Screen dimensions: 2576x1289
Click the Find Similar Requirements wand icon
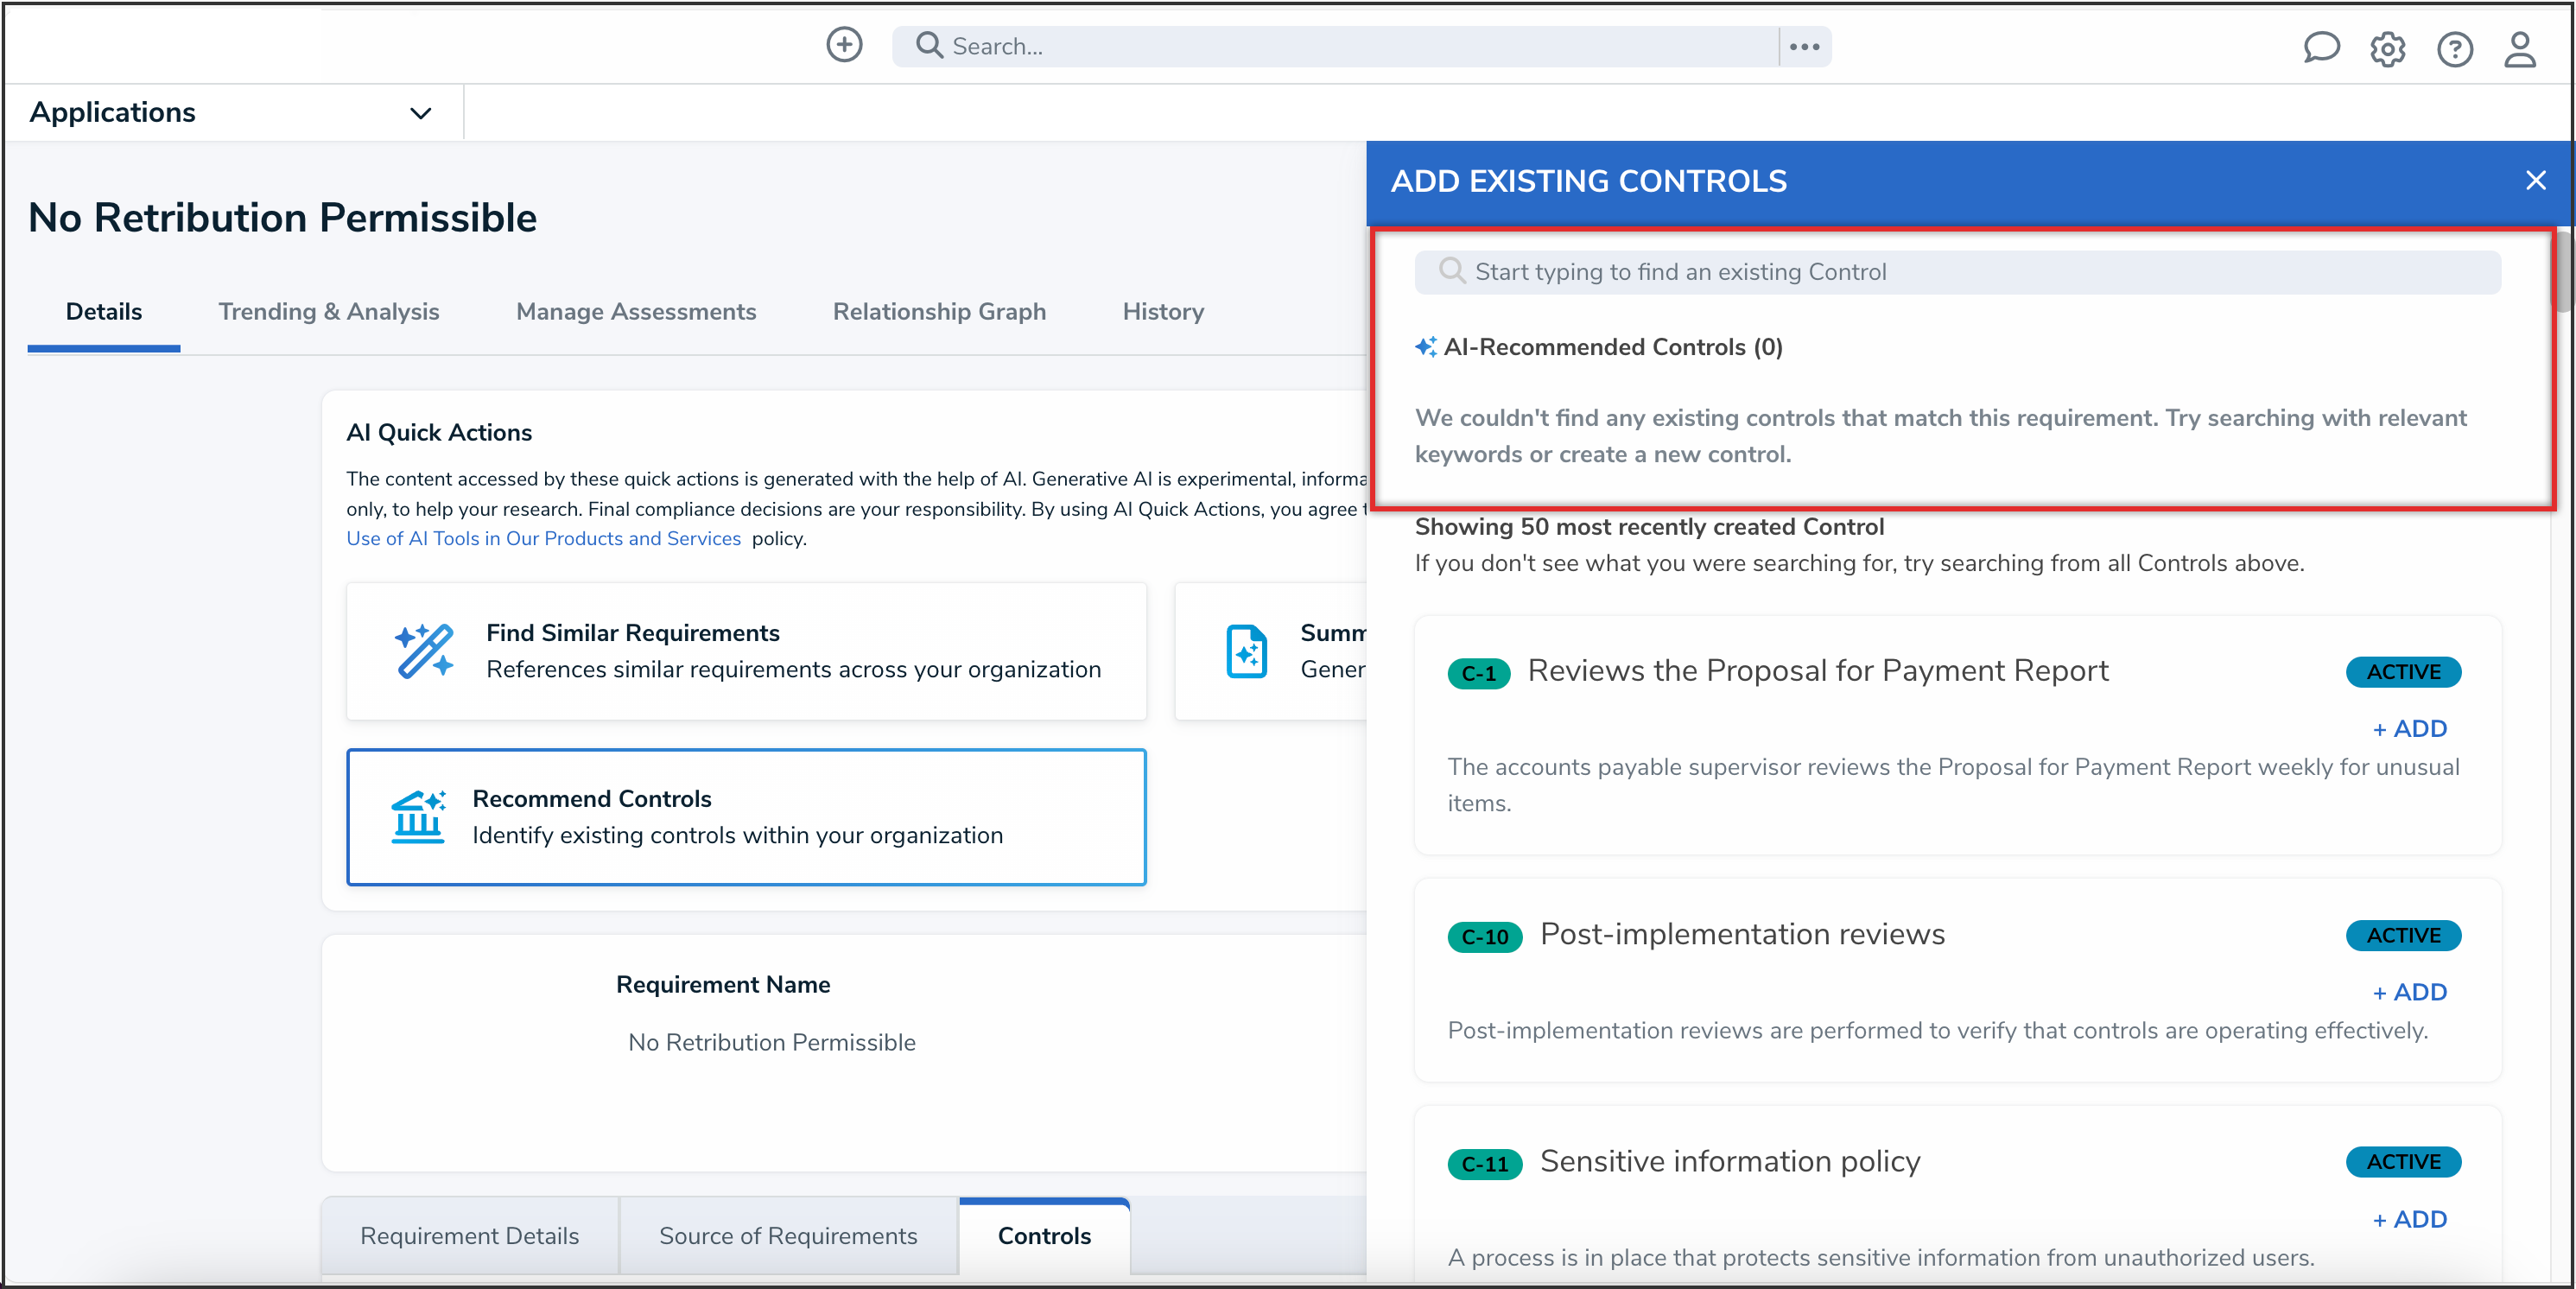pyautogui.click(x=423, y=651)
